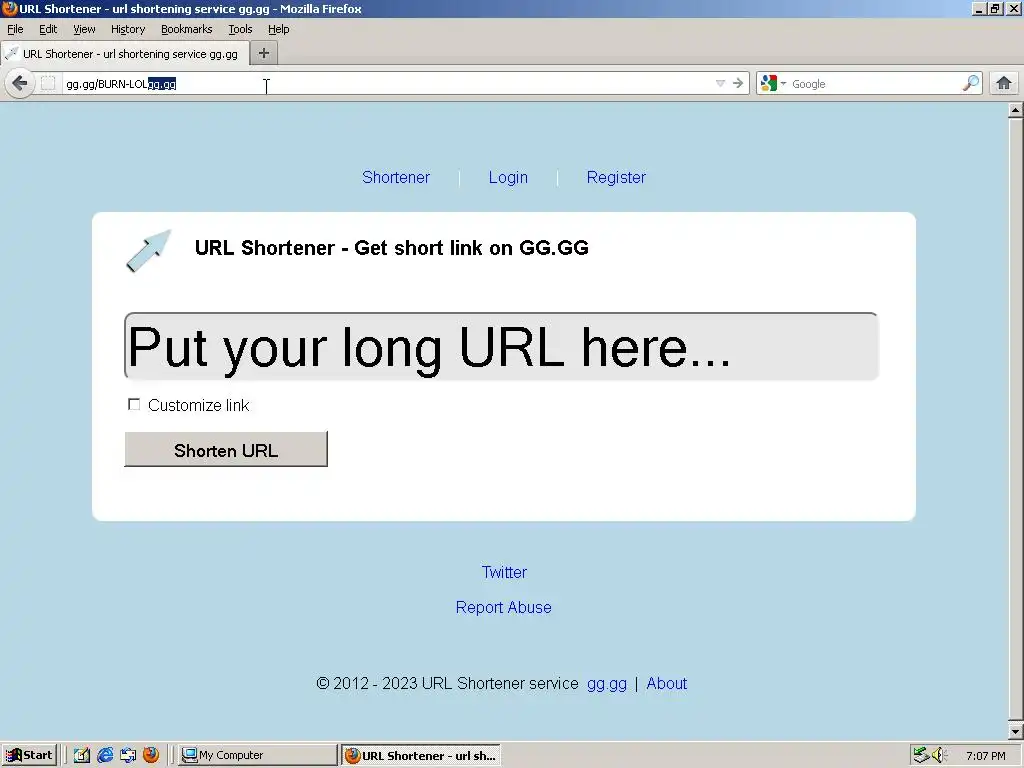Screen dimensions: 1024x768
Task: Click the magnifier search icon
Action: [971, 83]
